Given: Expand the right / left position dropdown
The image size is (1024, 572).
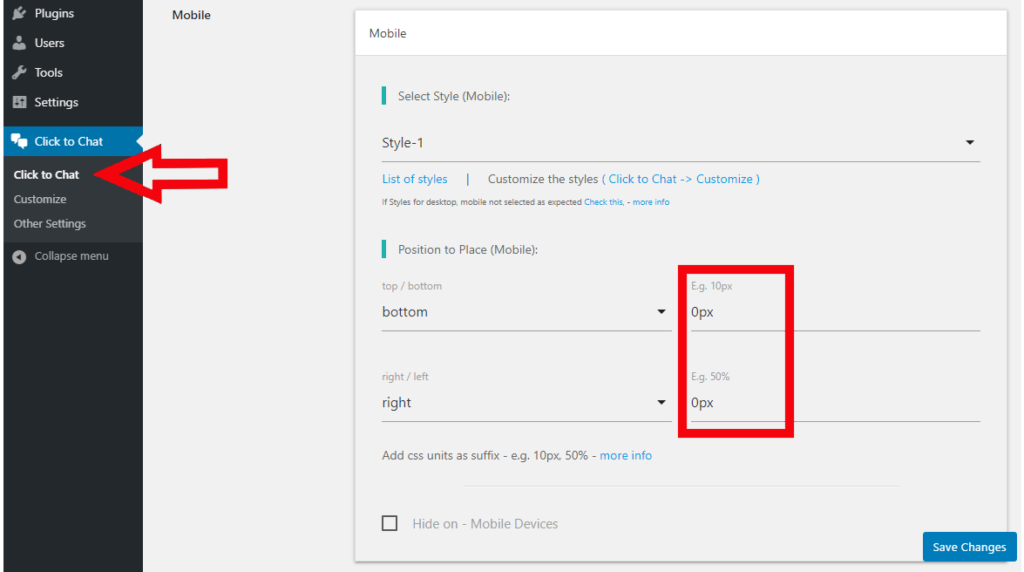Looking at the screenshot, I should (x=525, y=403).
